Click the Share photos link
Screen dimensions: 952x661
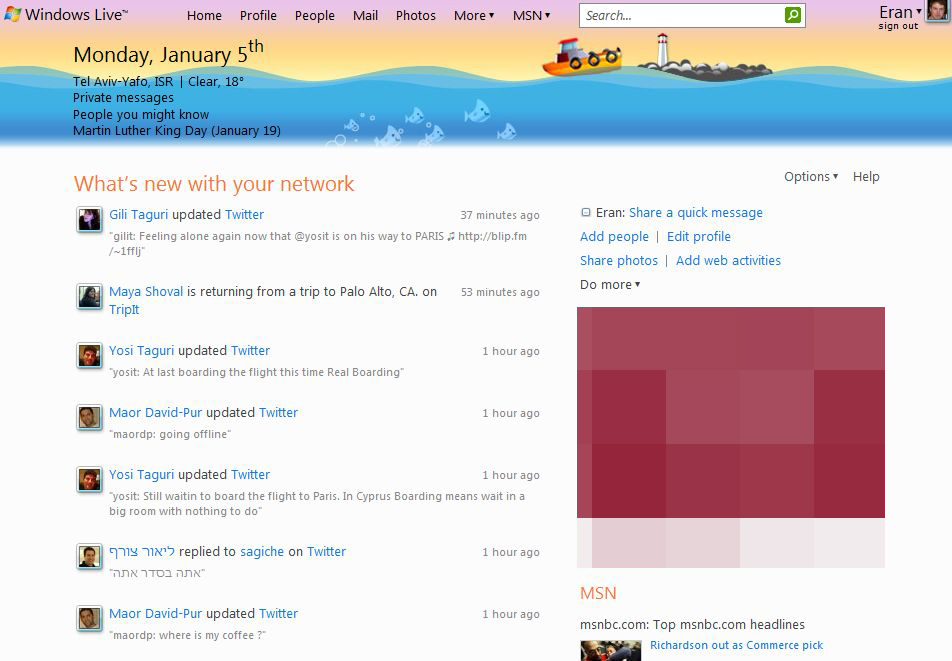click(619, 260)
